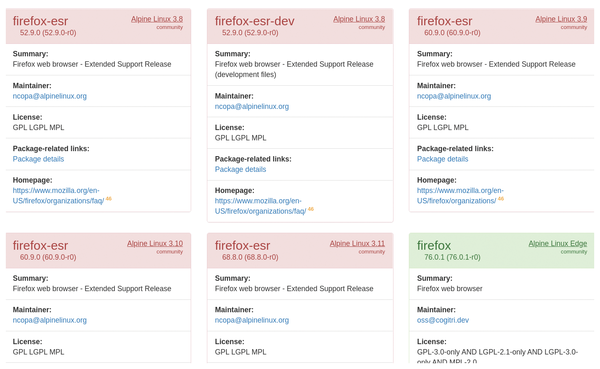Click firefox-esr title on the Alpine Linux 3.11 card
600x369 pixels.
pos(242,245)
